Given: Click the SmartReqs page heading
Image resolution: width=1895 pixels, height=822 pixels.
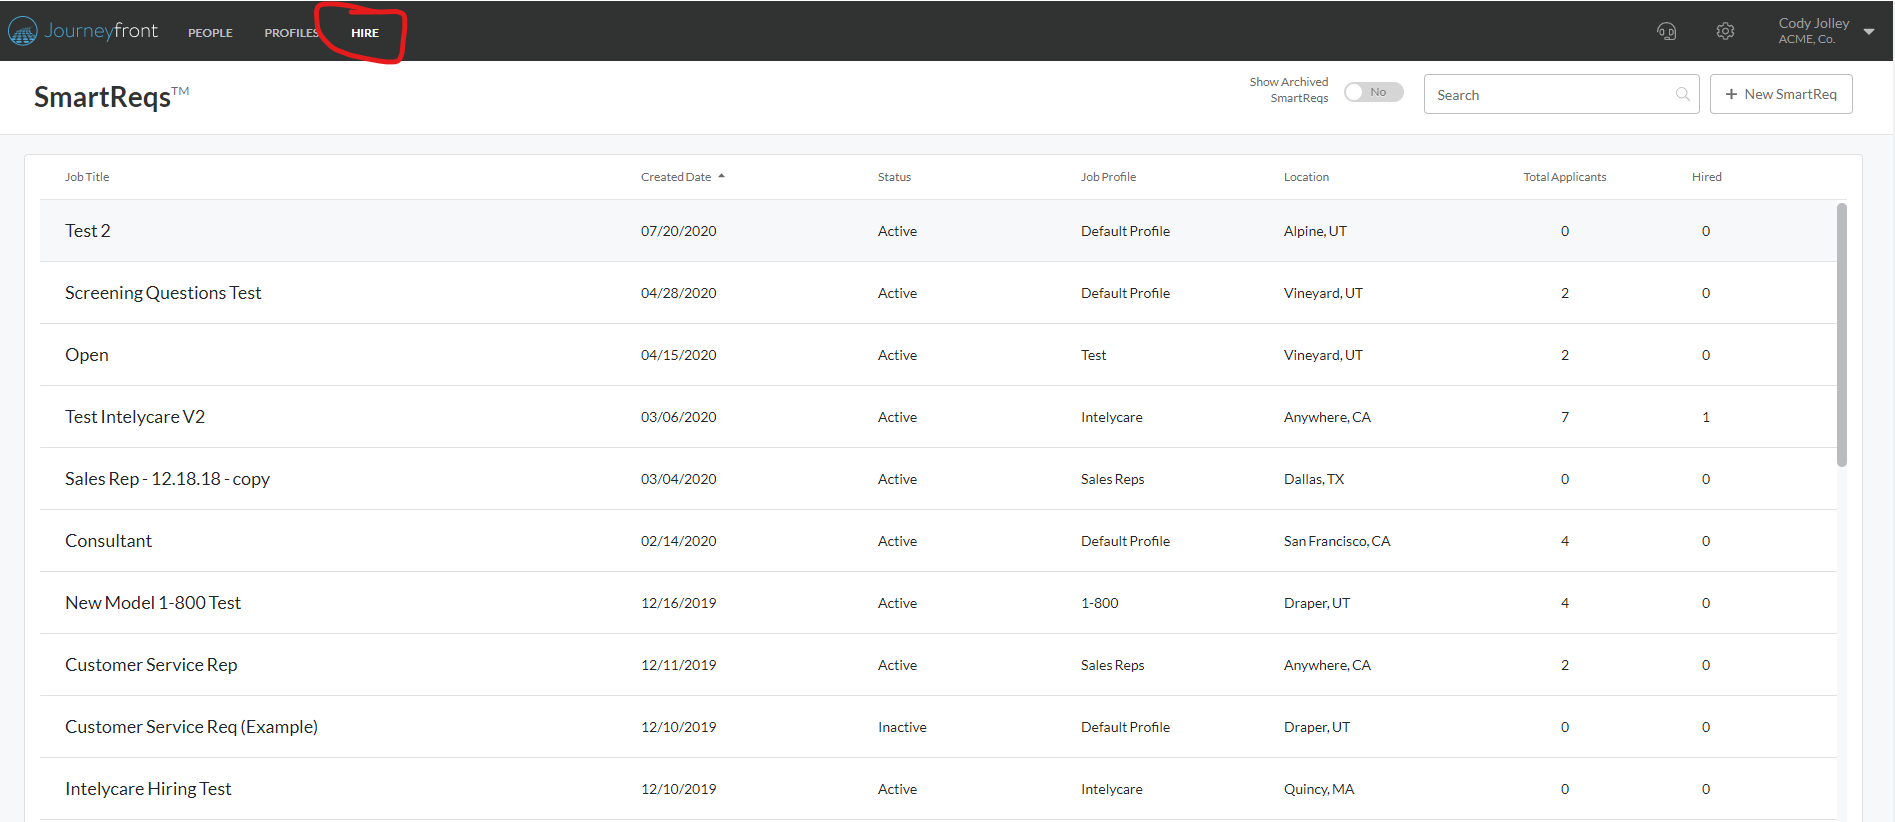Looking at the screenshot, I should [x=111, y=97].
